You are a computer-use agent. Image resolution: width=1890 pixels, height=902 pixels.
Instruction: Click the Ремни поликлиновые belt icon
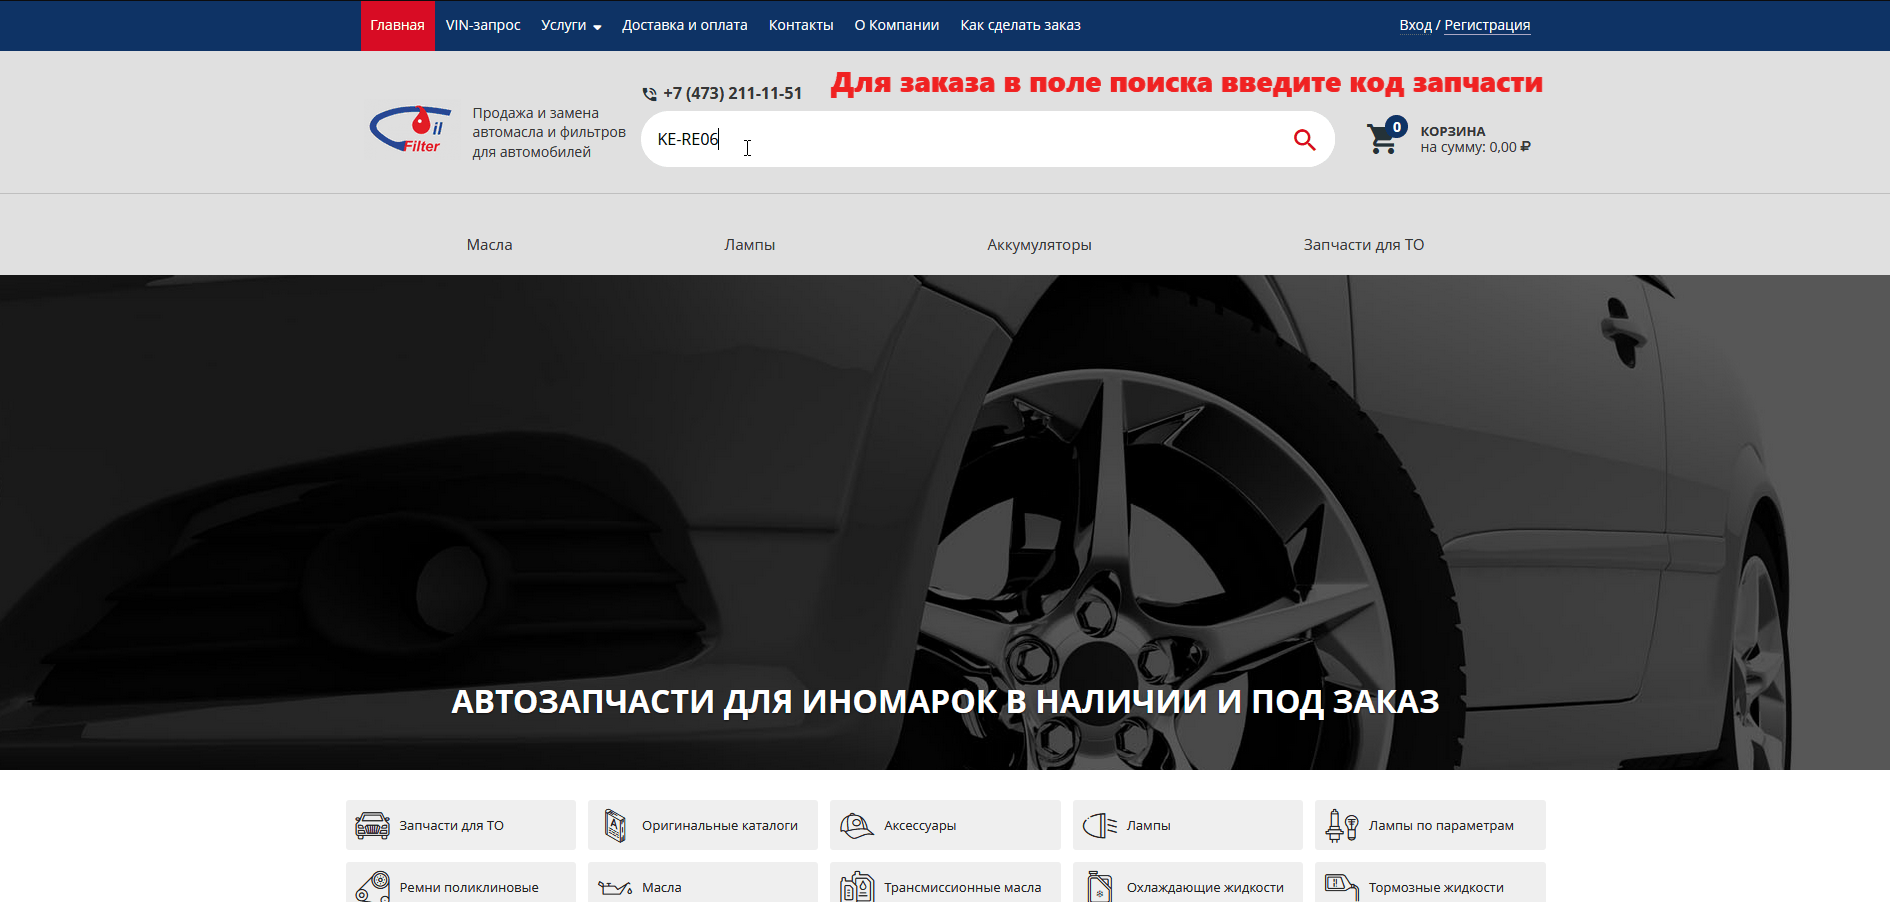373,886
